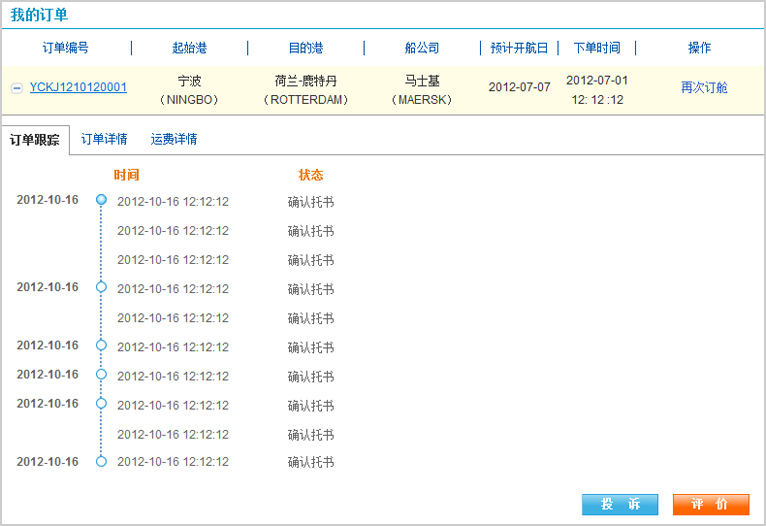Open order number YCKJ1210120001 link
This screenshot has height=526, width=766.
tap(78, 87)
